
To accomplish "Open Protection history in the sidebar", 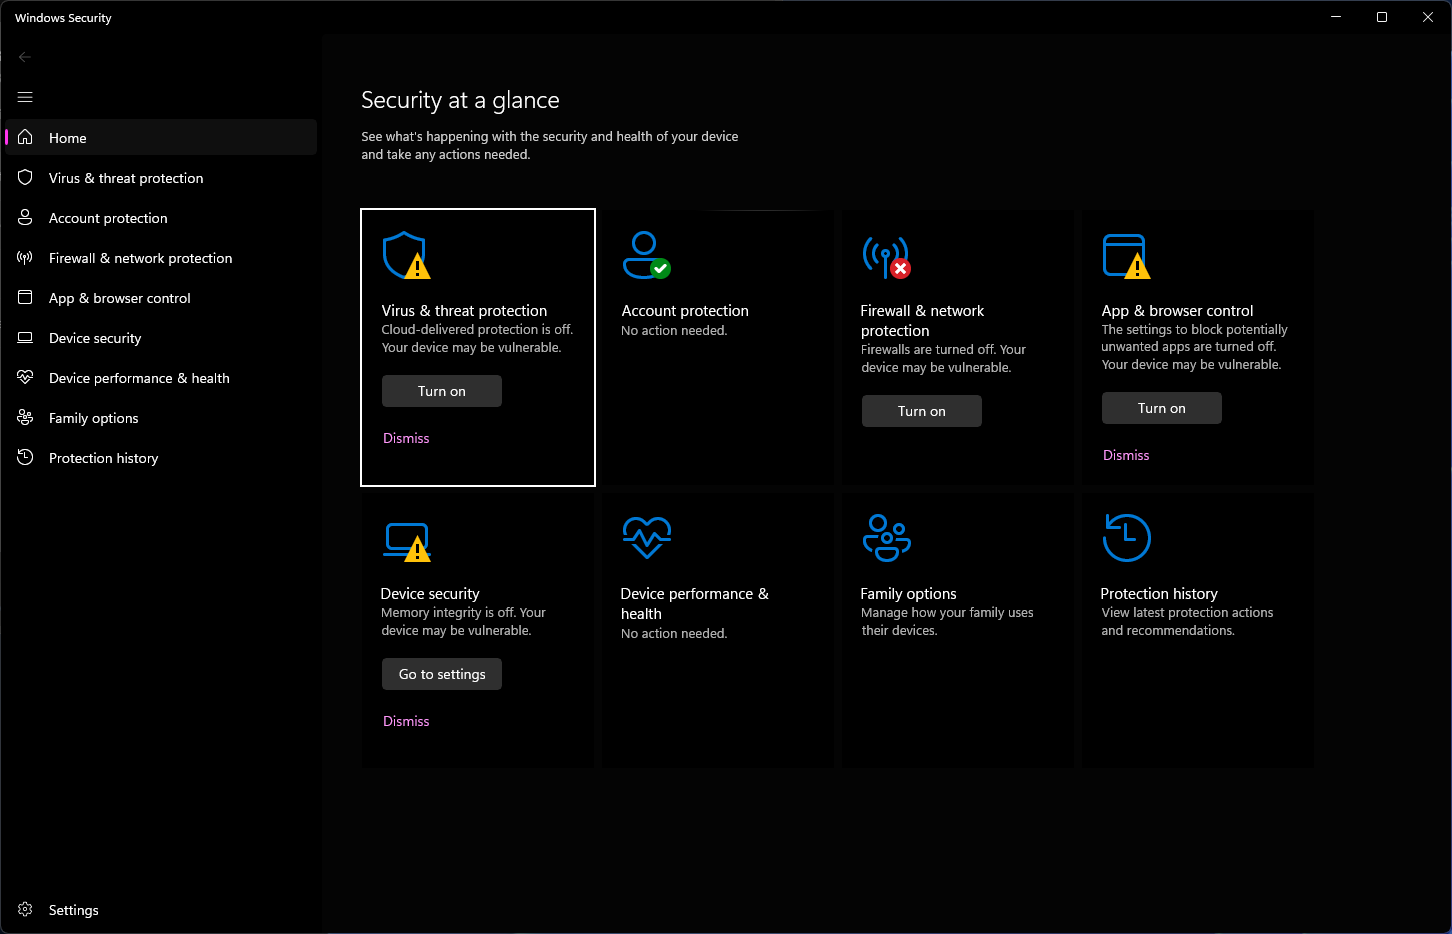I will 161,457.
